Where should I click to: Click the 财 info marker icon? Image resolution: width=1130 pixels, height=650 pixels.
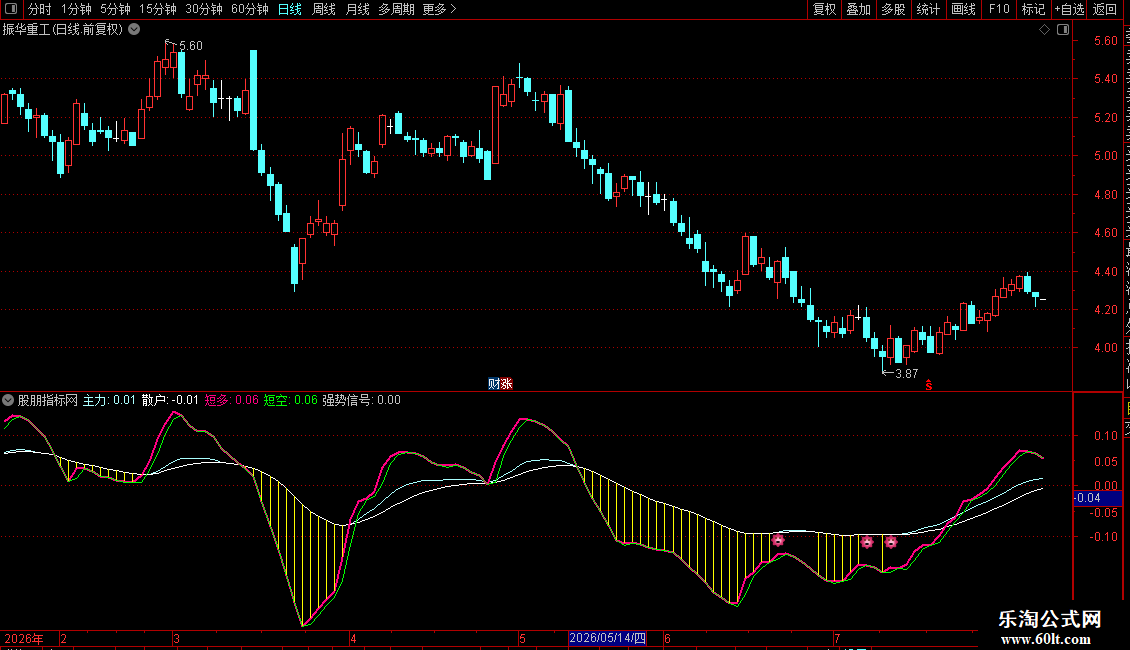tap(494, 384)
